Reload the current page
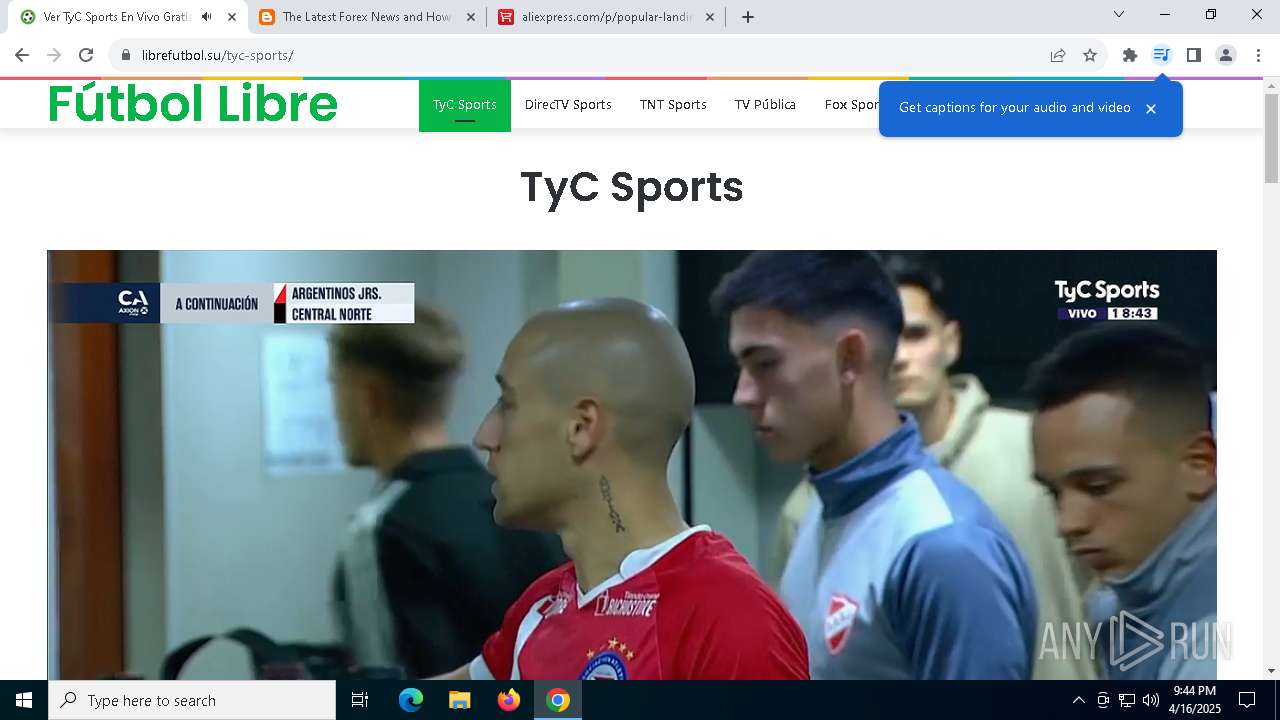 tap(86, 55)
